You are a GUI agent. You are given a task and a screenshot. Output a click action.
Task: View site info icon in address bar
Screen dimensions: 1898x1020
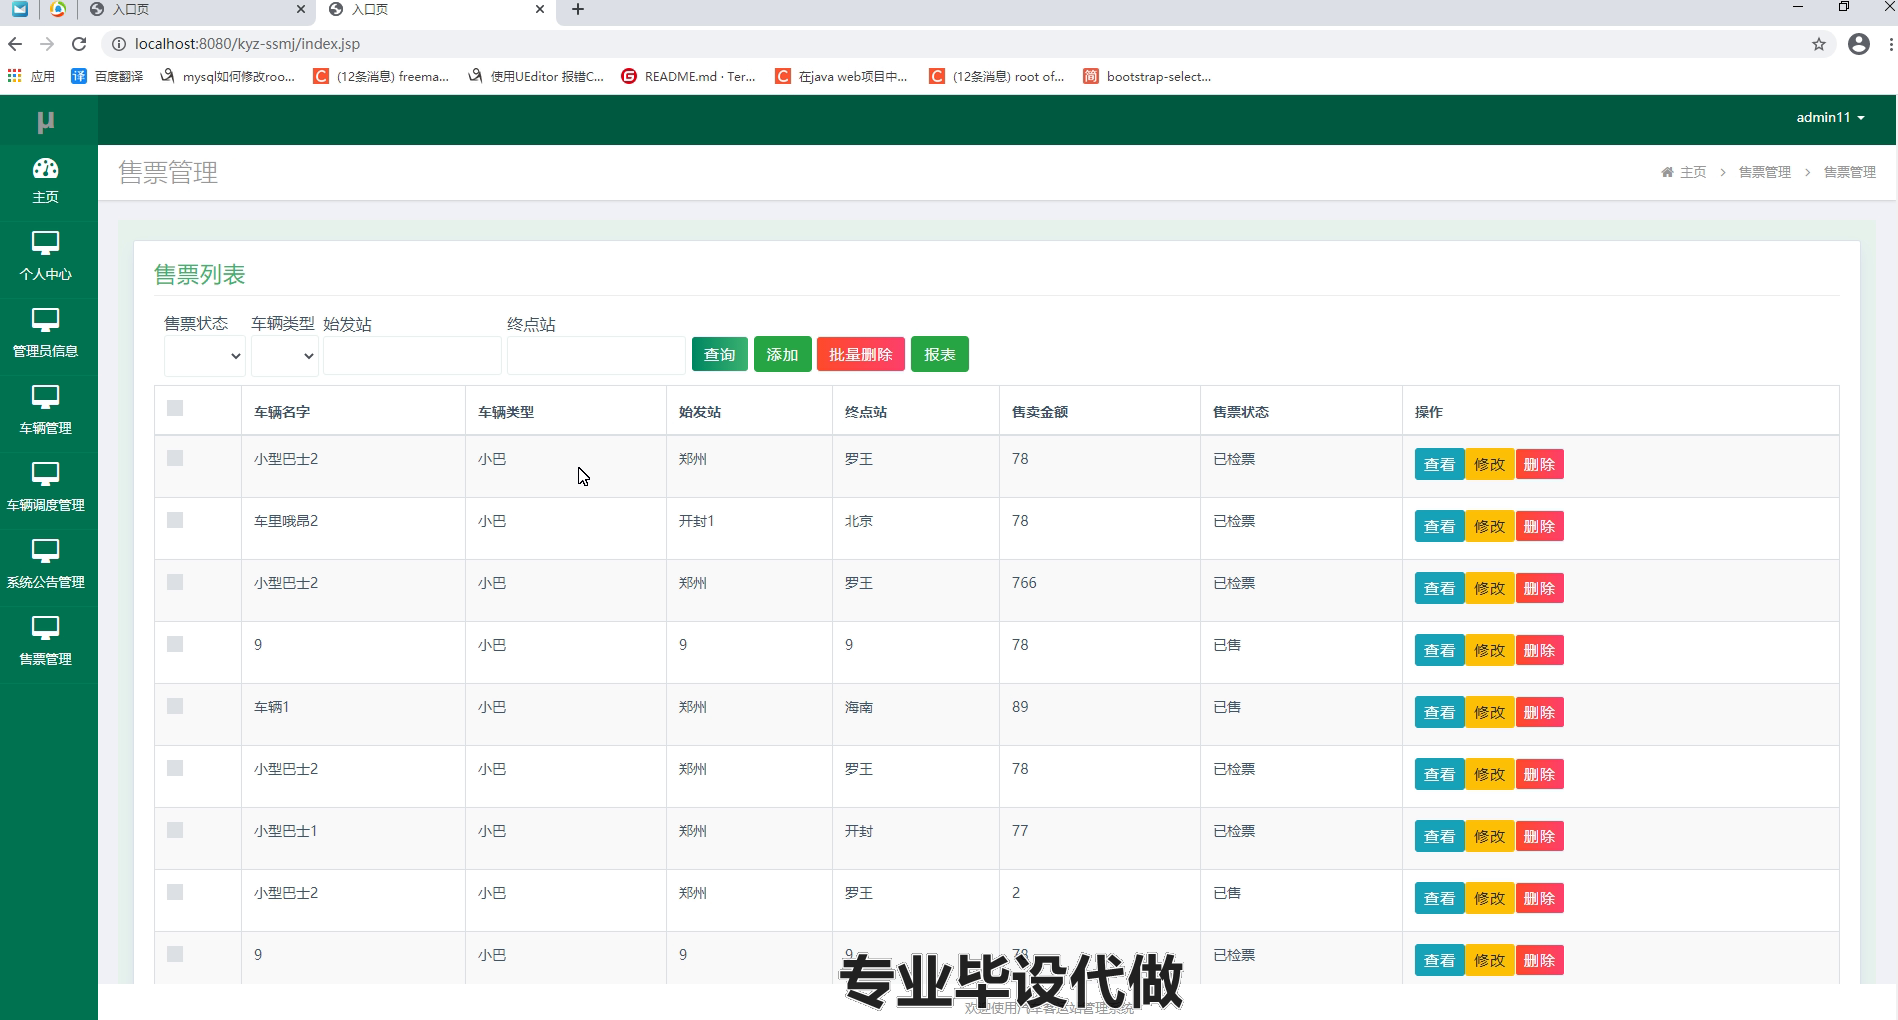coord(118,44)
